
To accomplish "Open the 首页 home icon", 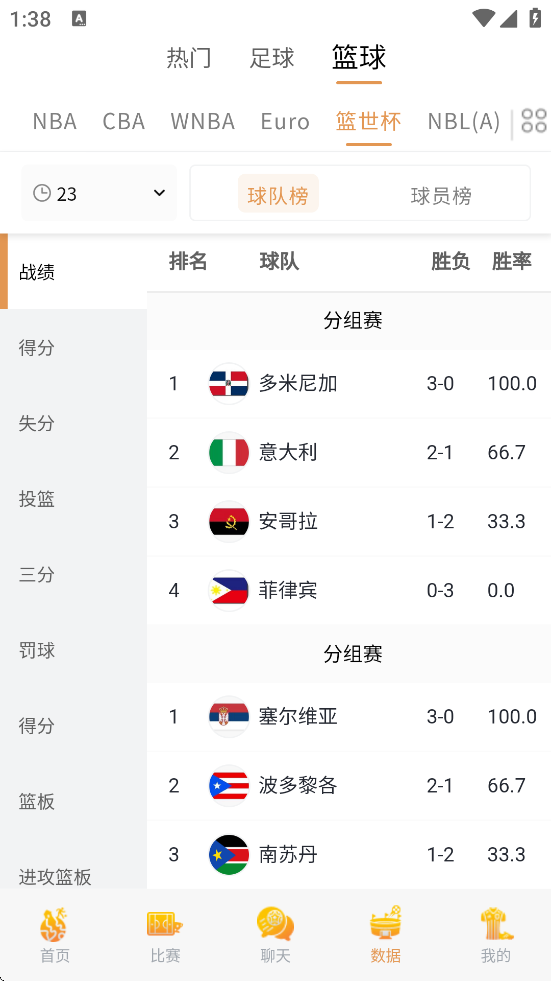I will tap(54, 925).
